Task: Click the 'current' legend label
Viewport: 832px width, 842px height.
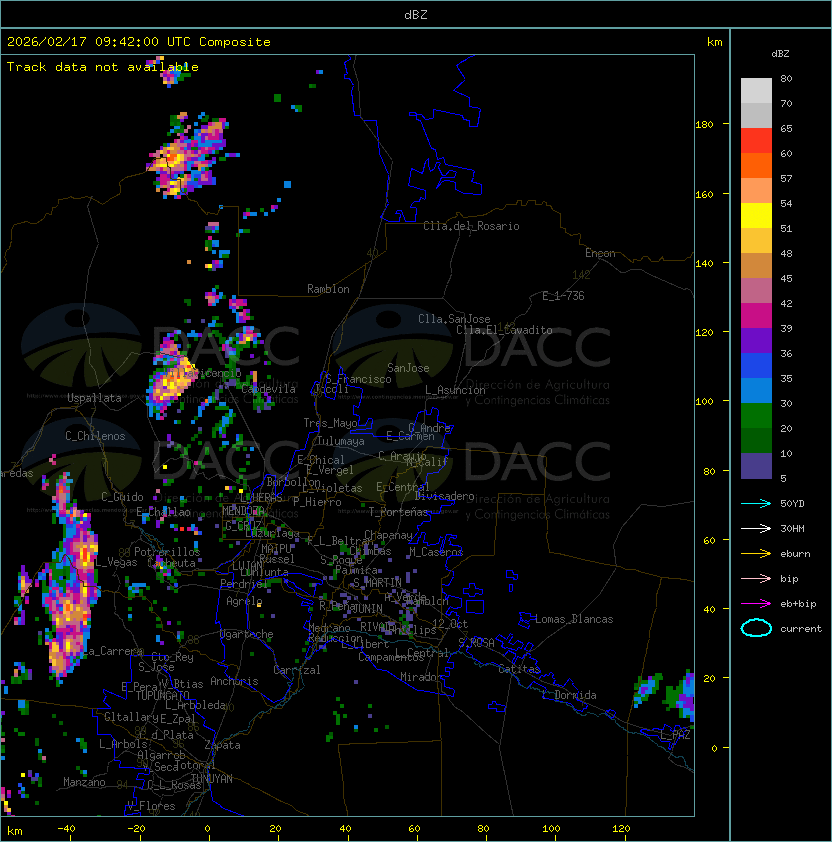Action: [x=801, y=628]
